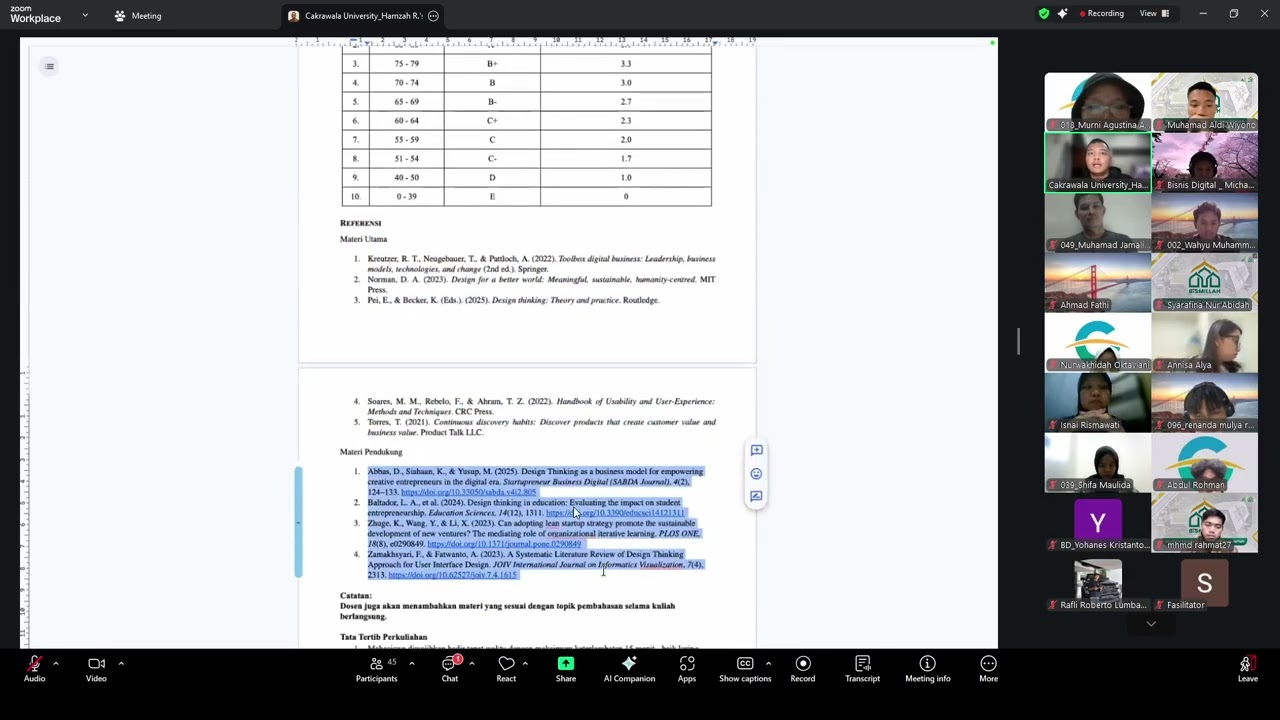Show more participants with the down chevron
Viewport: 1280px width, 720px height.
(1151, 623)
